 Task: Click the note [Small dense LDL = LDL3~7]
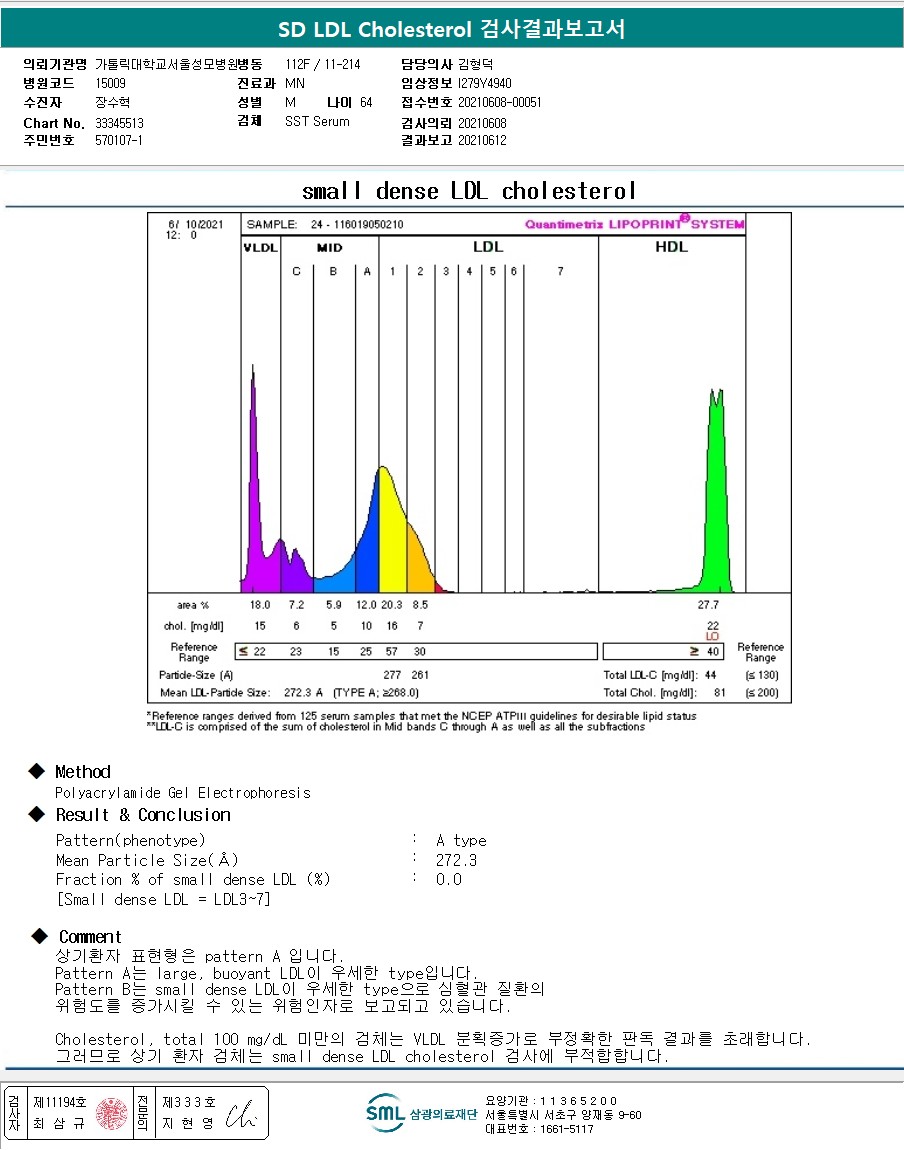coord(163,899)
